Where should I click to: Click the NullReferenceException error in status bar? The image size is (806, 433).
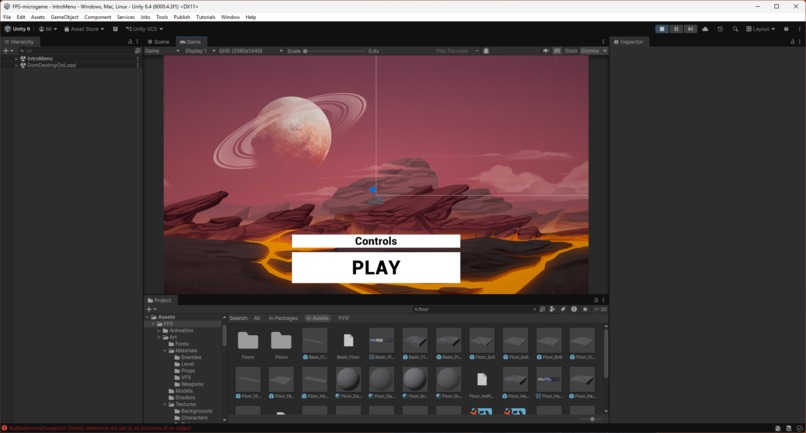pos(98,428)
